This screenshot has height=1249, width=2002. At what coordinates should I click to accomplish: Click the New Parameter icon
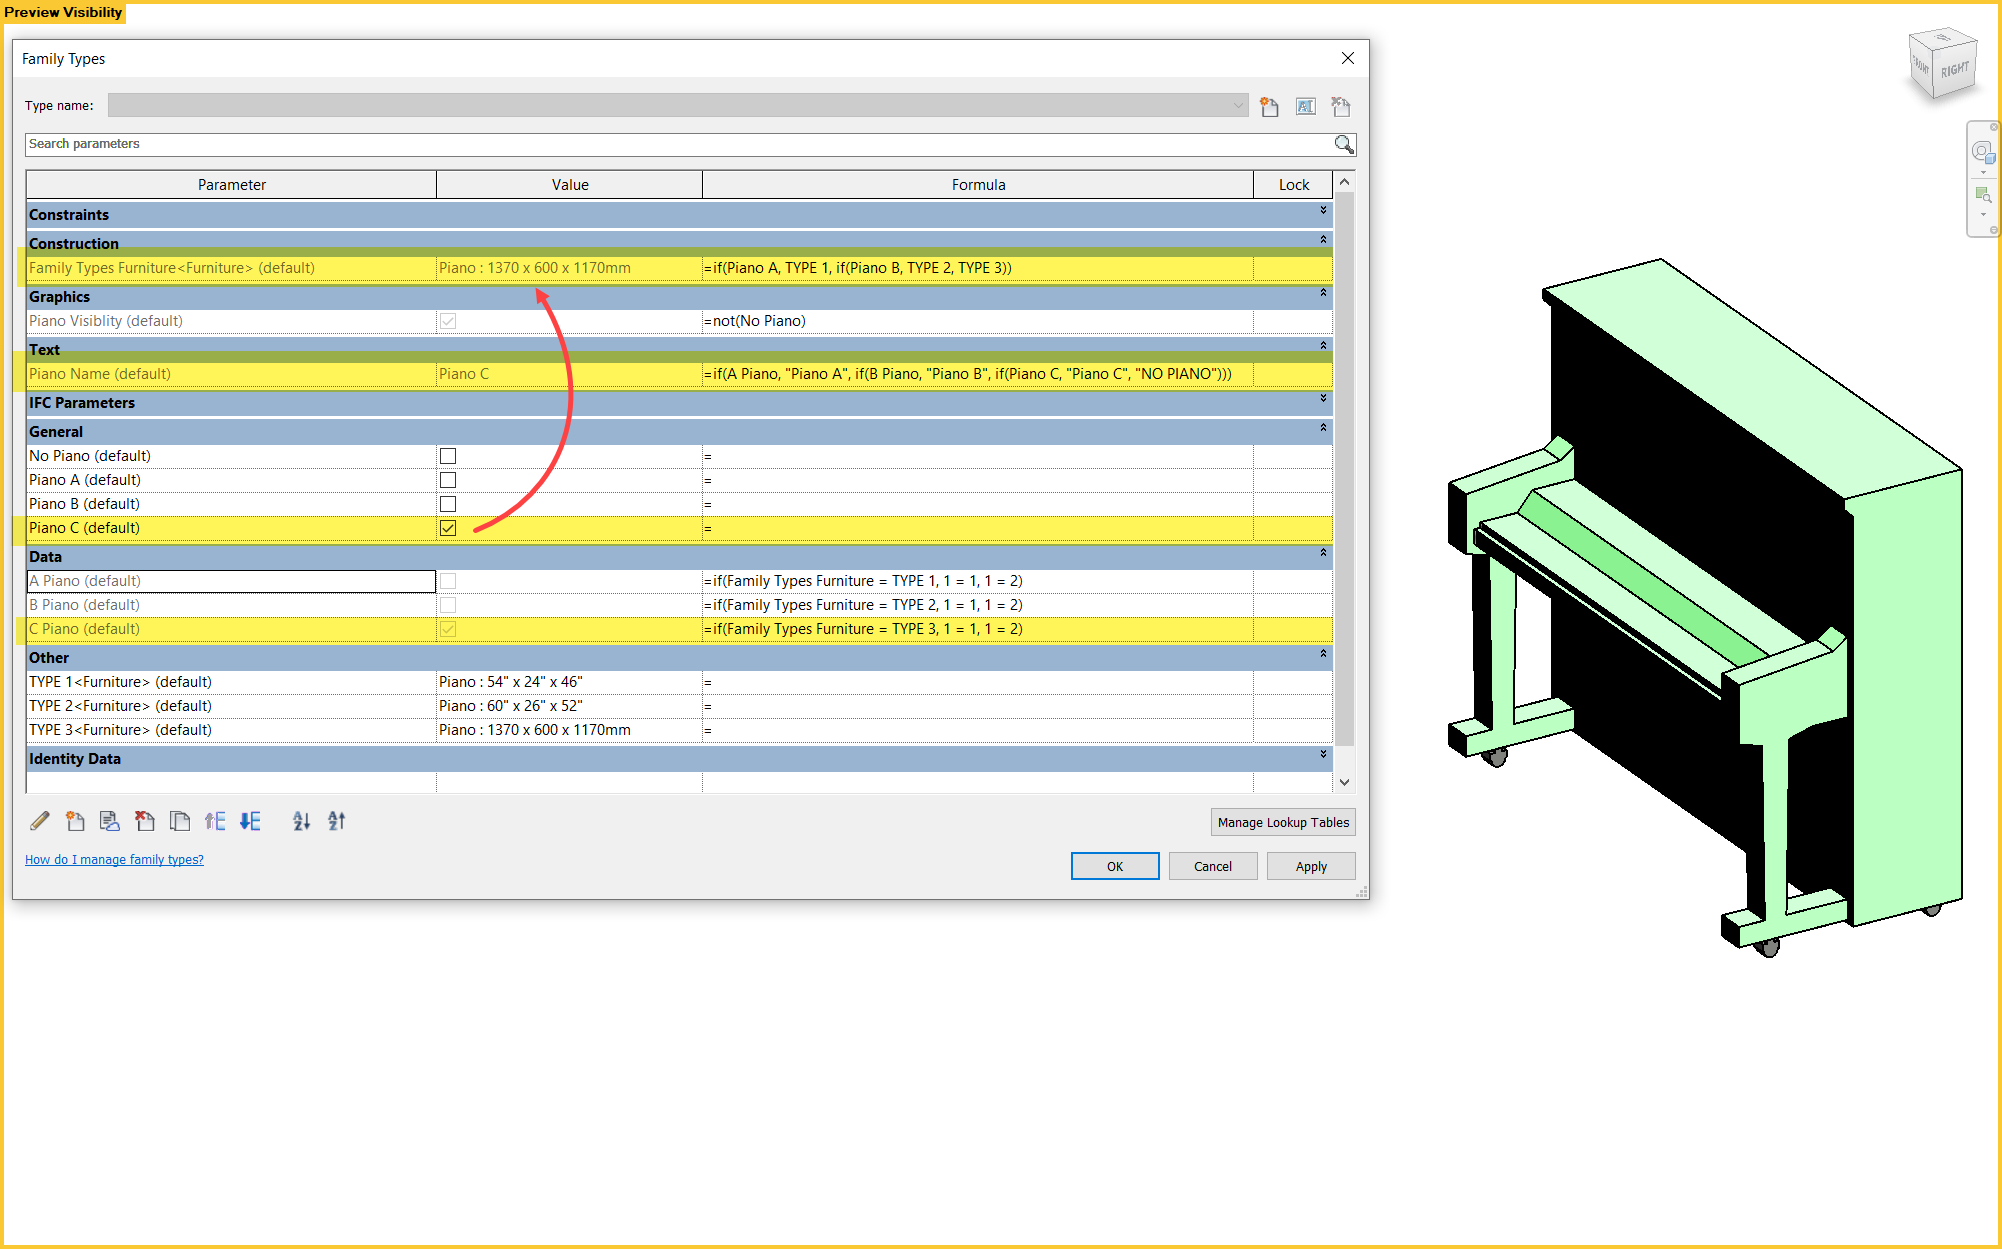[75, 821]
